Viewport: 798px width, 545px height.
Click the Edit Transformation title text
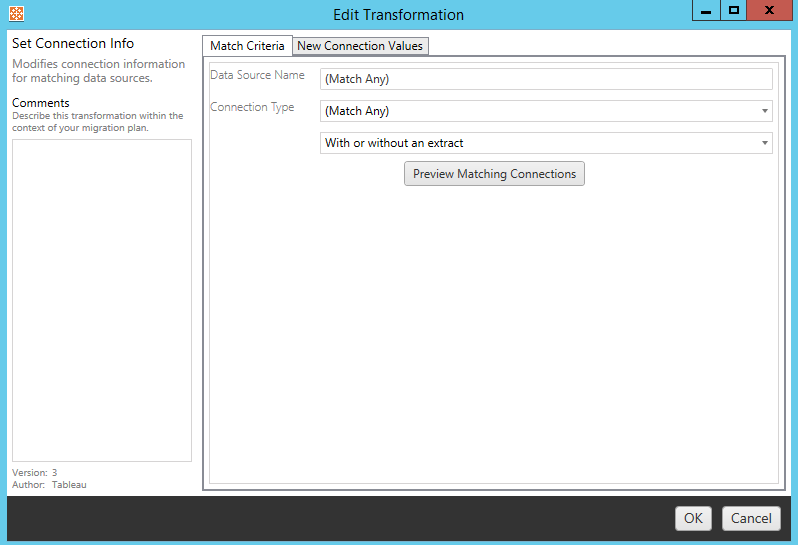click(x=399, y=15)
